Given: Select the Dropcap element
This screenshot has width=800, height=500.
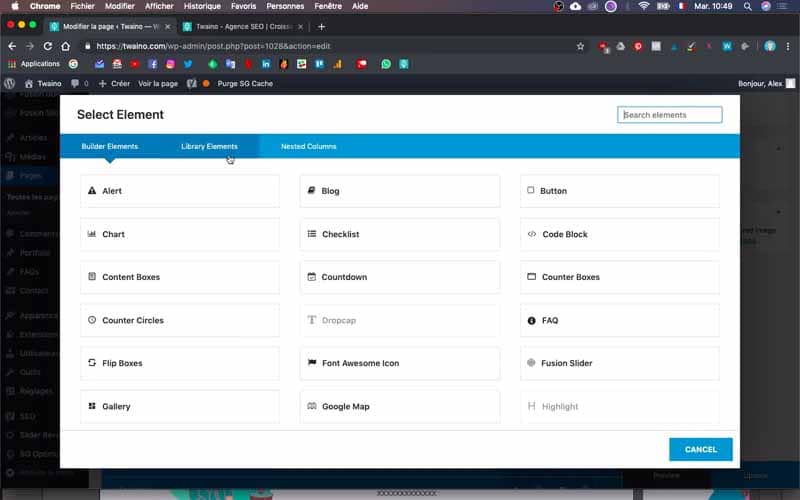Looking at the screenshot, I should pyautogui.click(x=399, y=320).
